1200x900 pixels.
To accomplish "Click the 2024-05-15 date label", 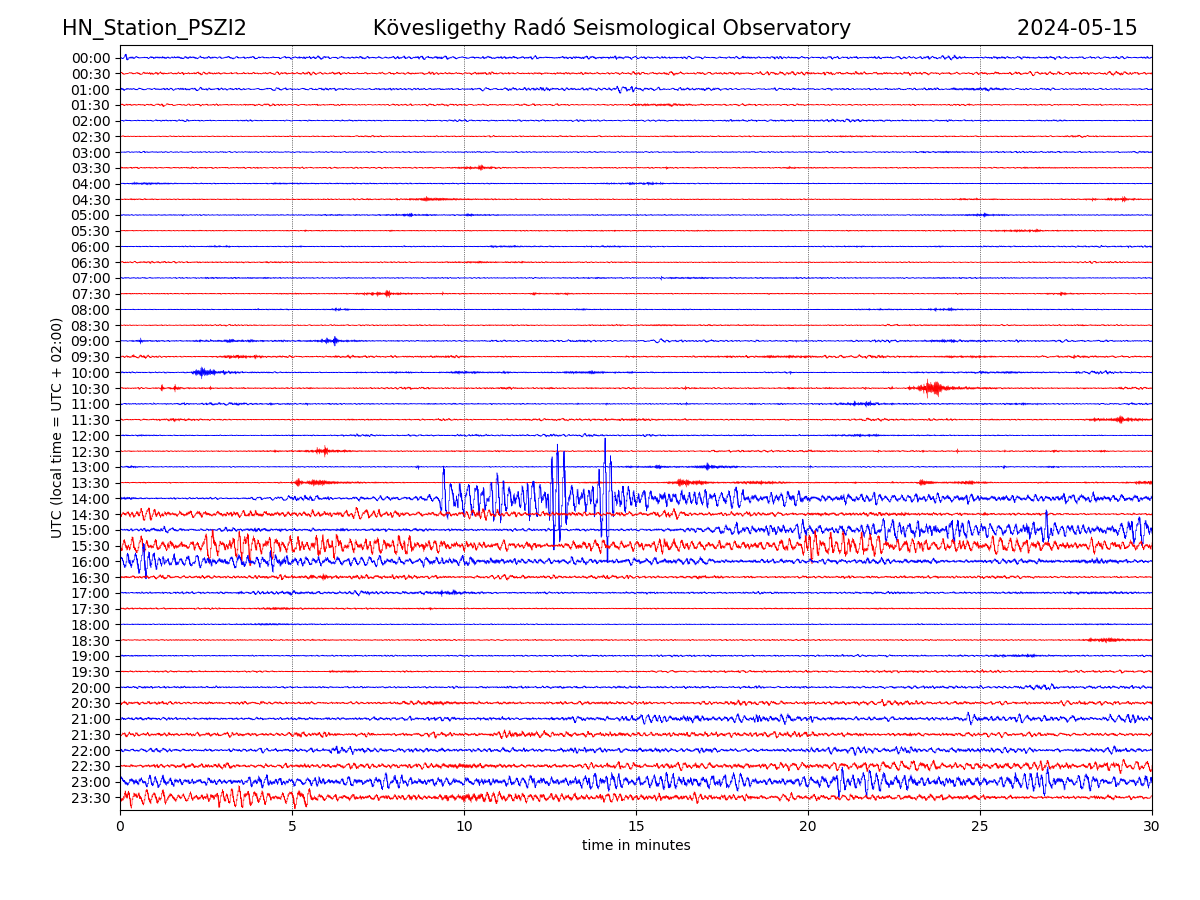I will pos(1077,28).
